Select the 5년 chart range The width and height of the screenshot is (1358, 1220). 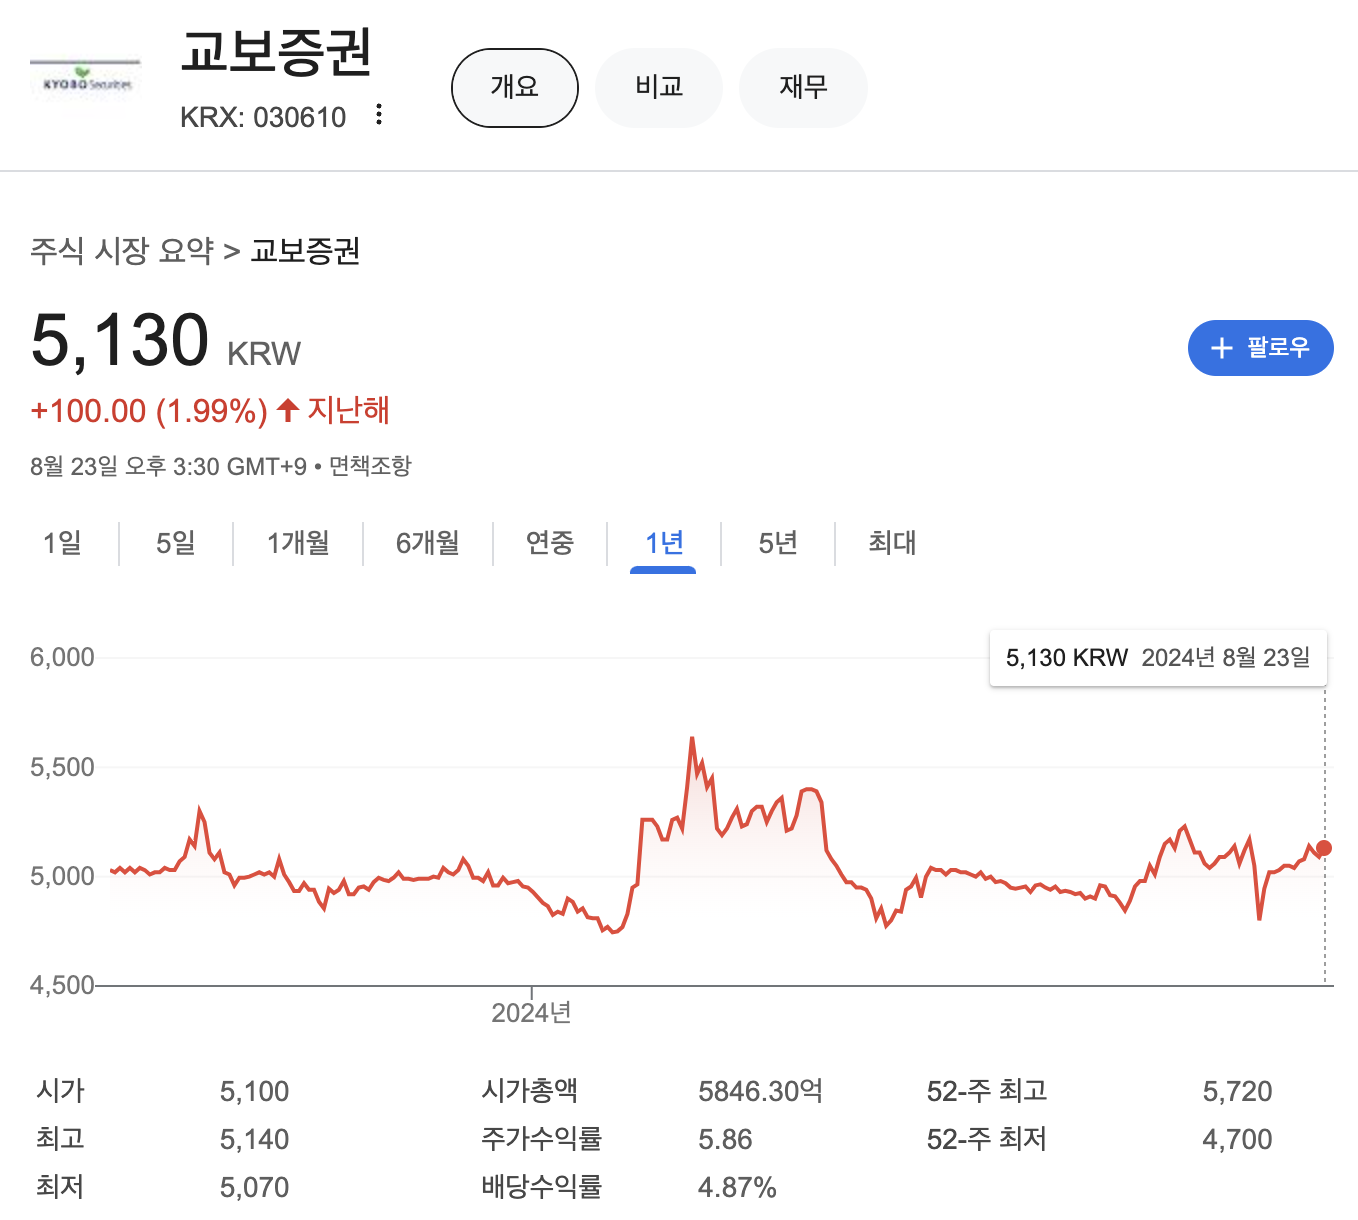tap(778, 543)
